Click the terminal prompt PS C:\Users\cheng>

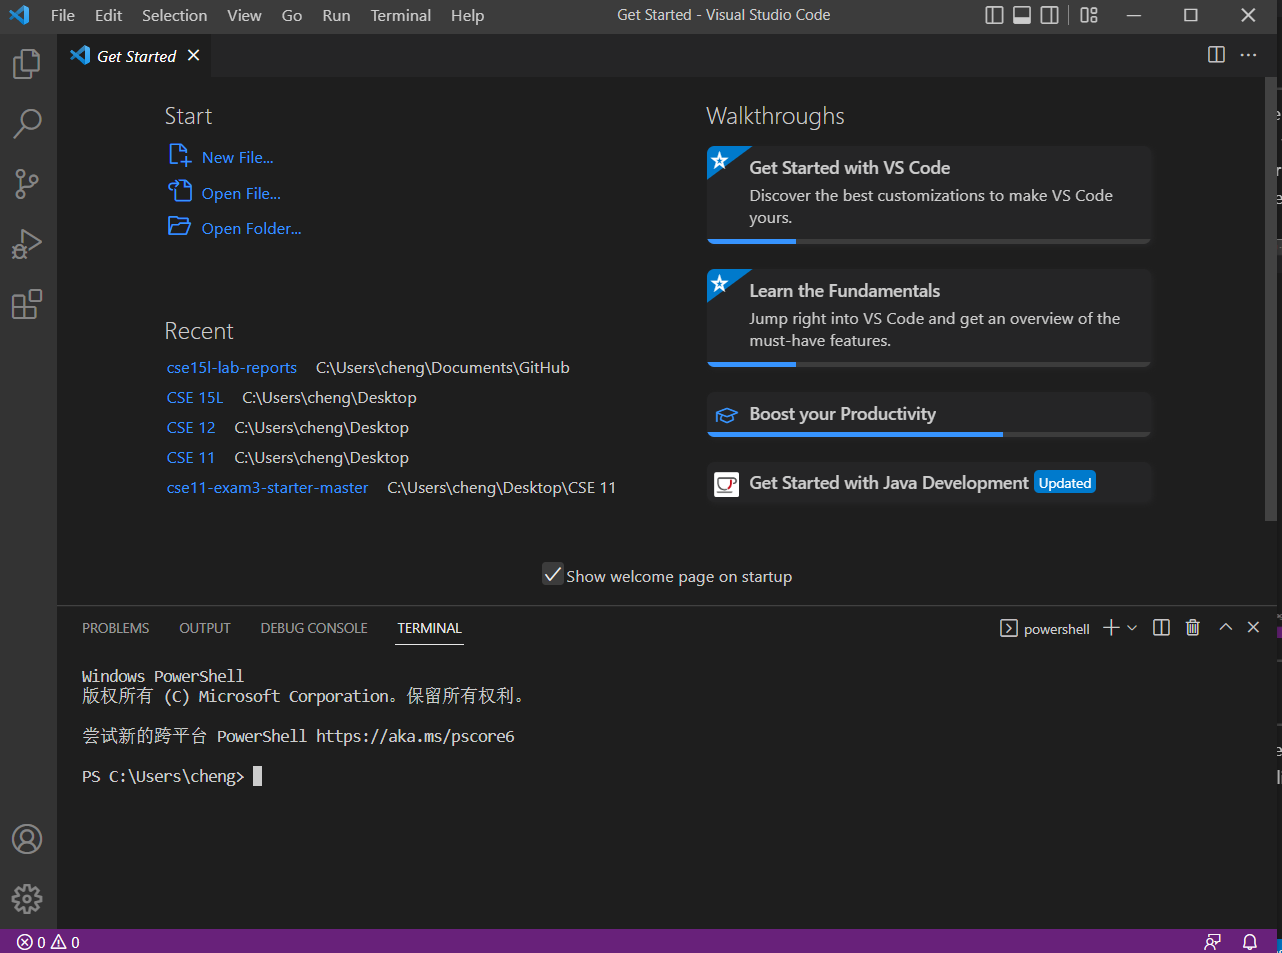[163, 776]
